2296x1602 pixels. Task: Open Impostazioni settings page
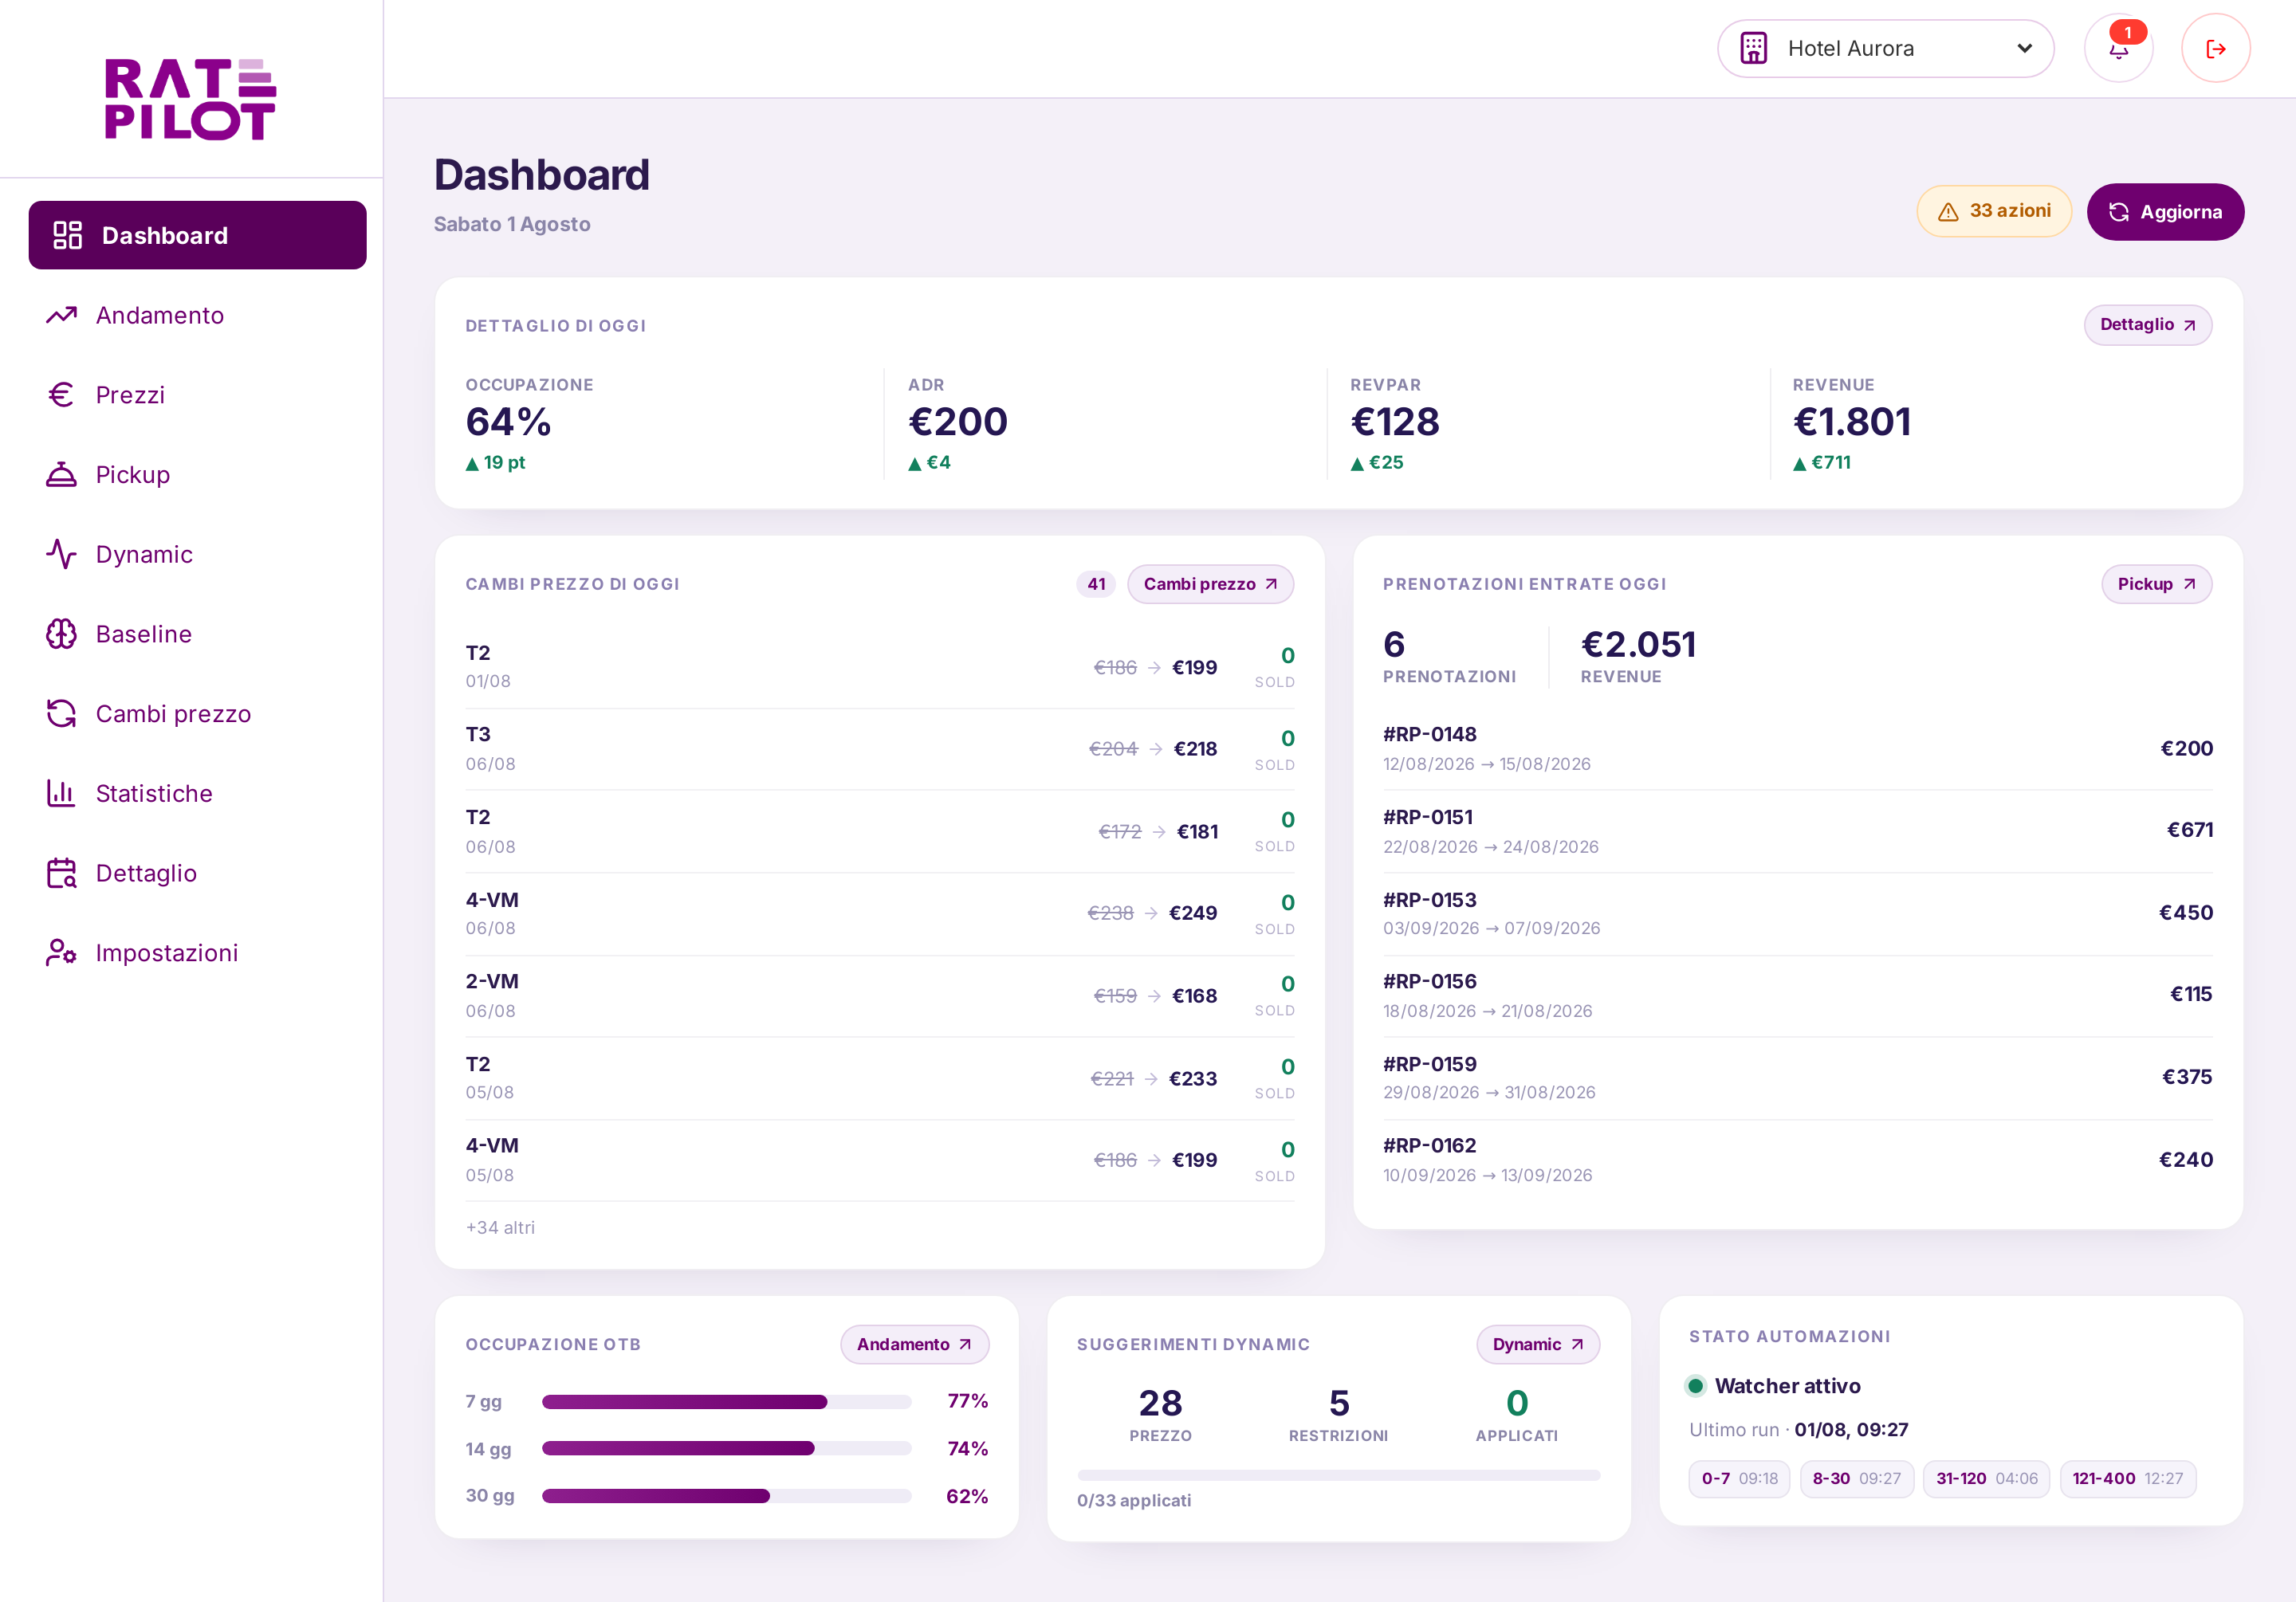(x=197, y=952)
